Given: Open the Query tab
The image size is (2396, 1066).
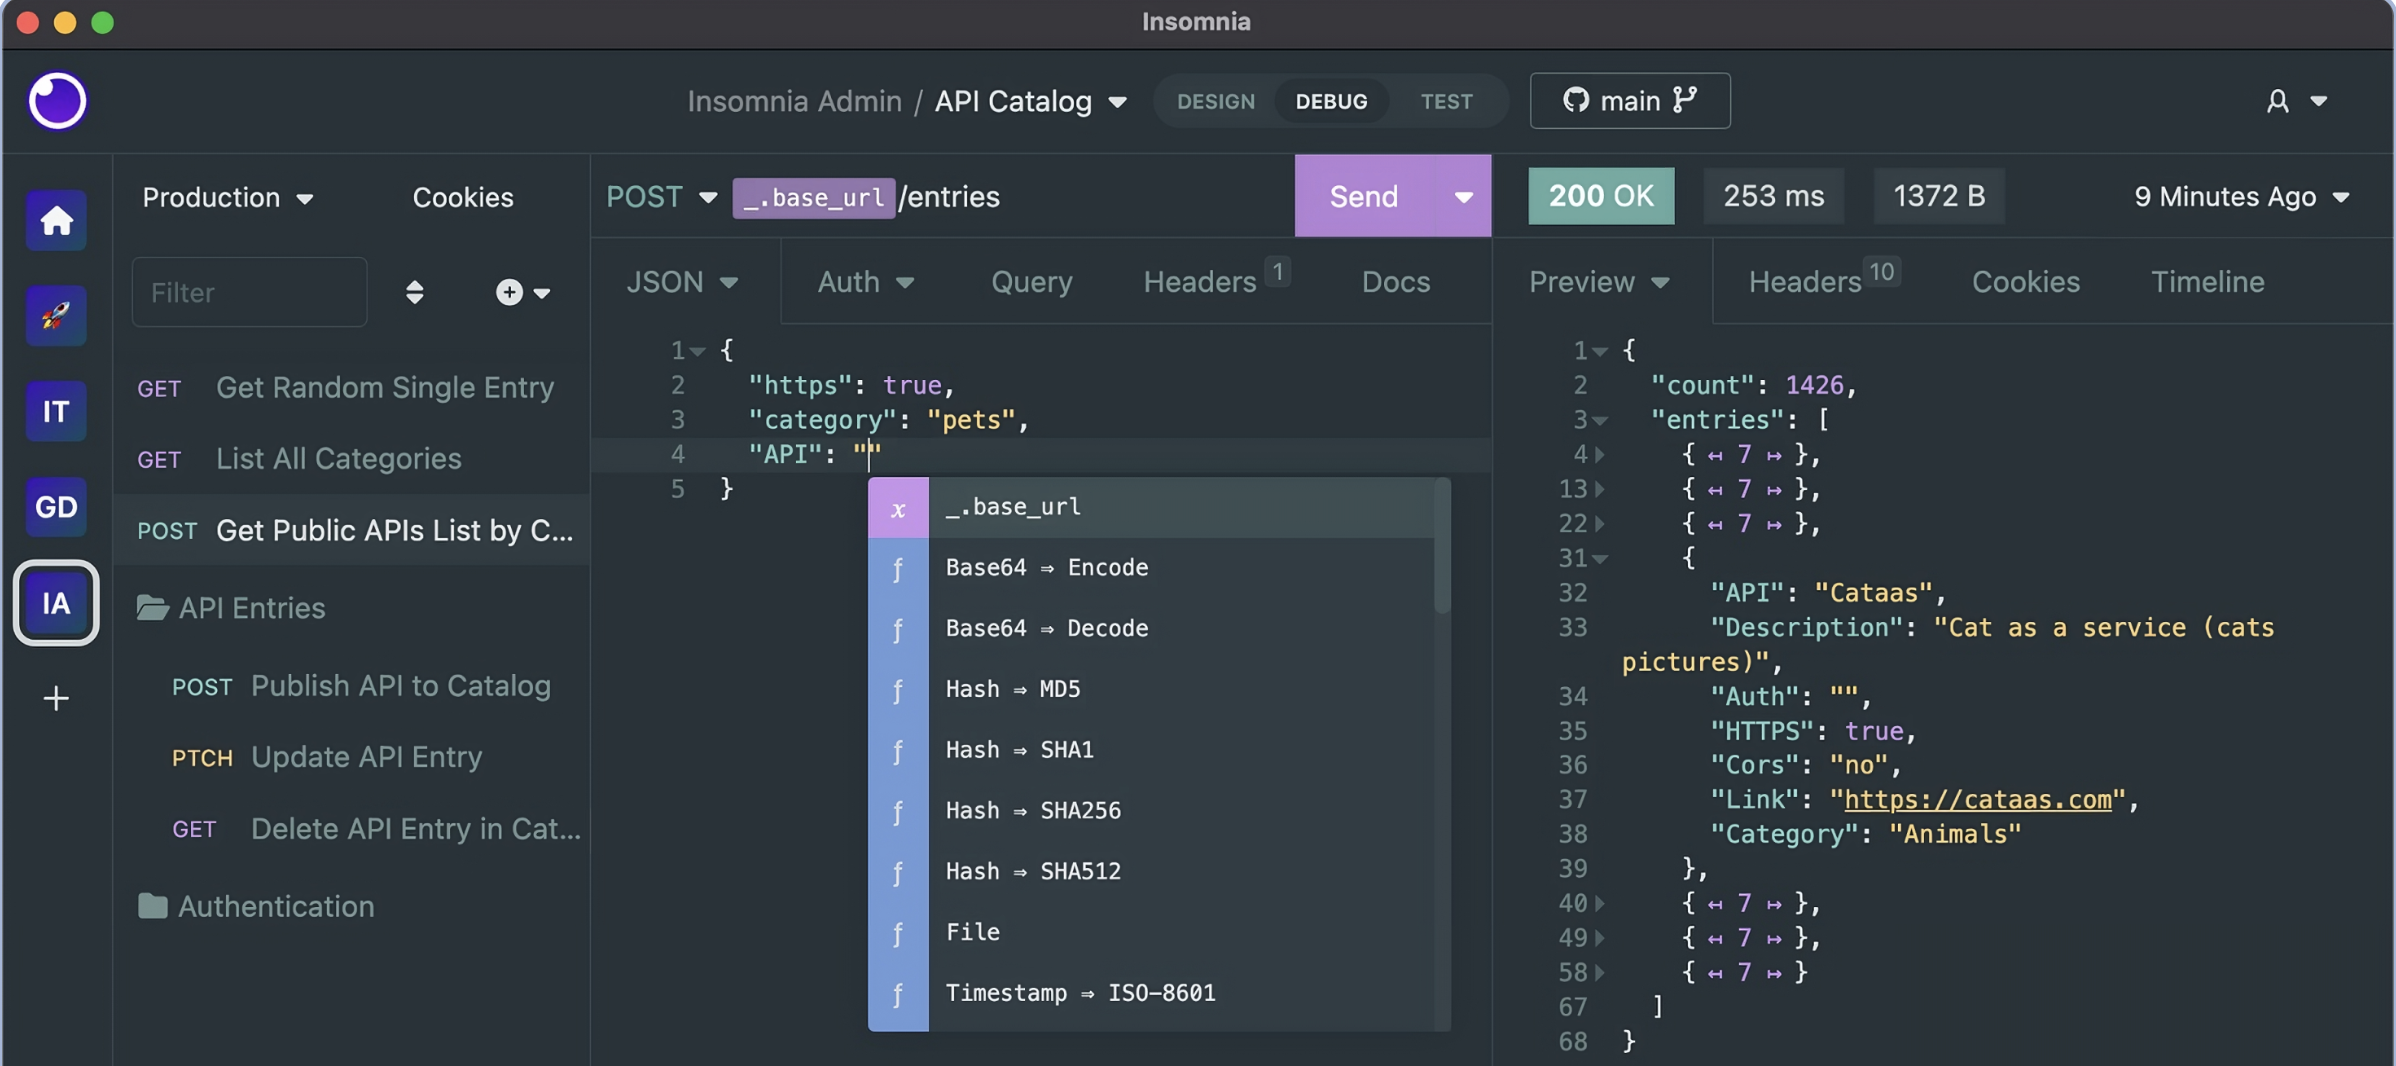Looking at the screenshot, I should 1031,282.
